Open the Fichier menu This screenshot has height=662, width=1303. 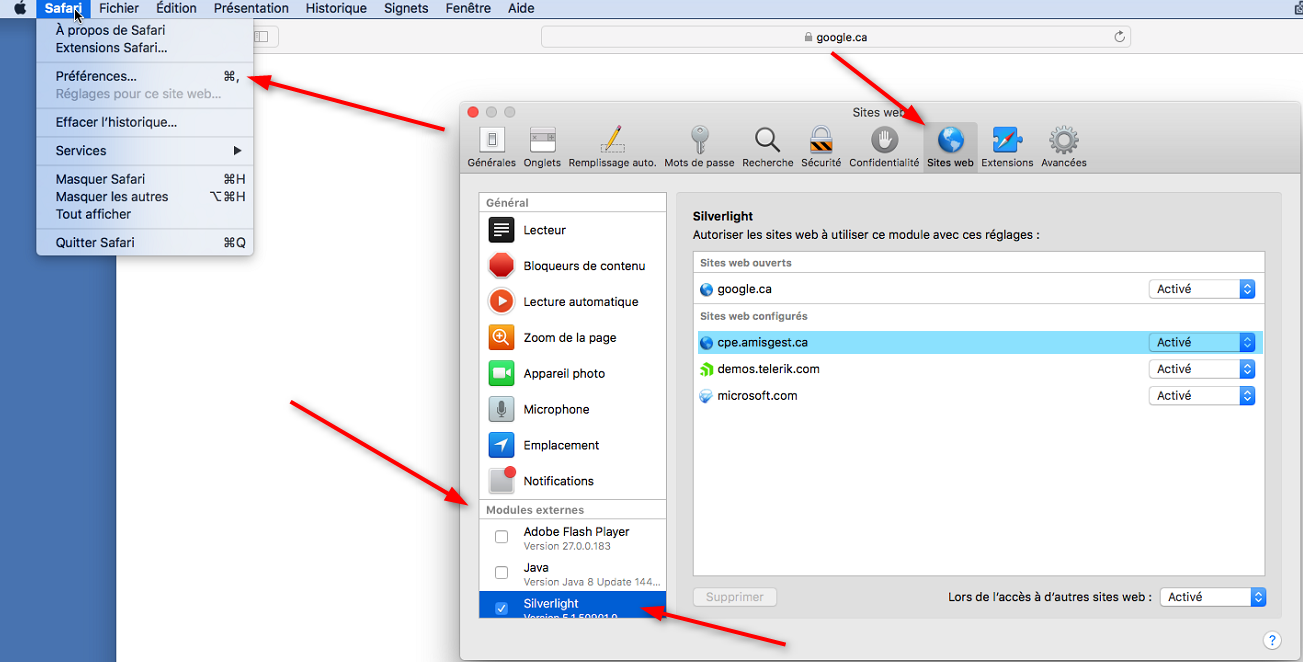click(x=119, y=8)
